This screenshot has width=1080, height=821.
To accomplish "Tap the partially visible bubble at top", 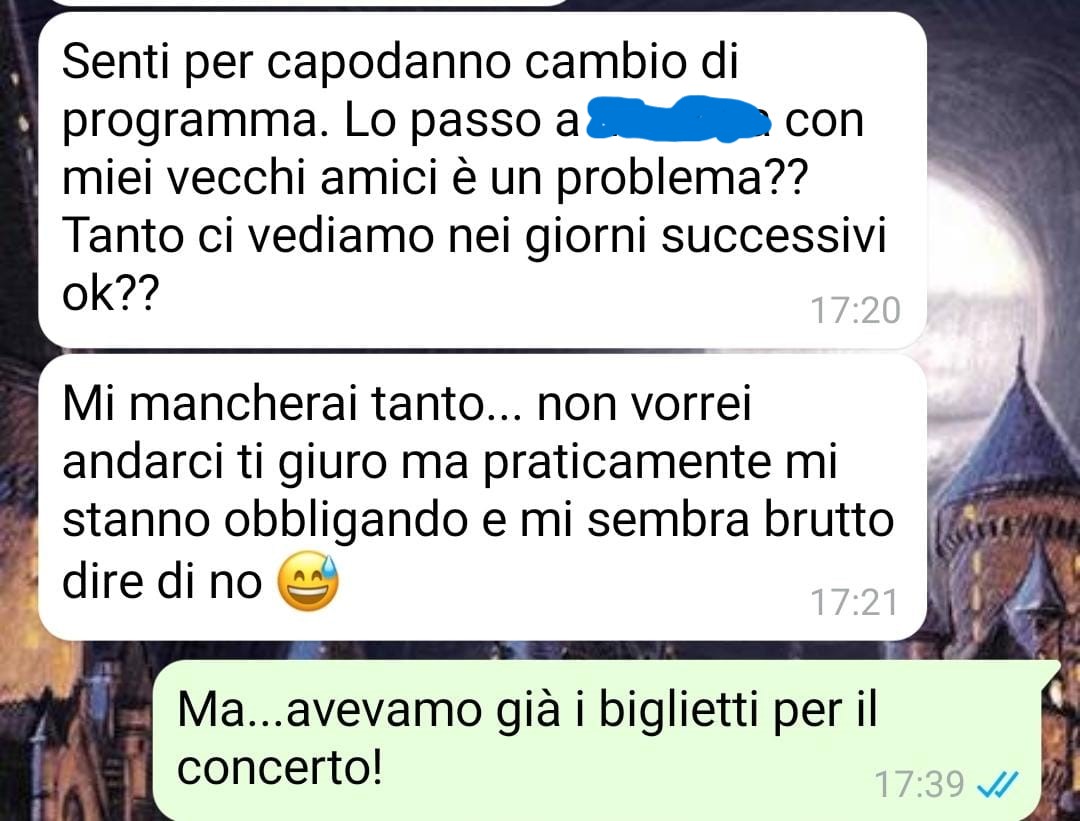I will point(309,2).
